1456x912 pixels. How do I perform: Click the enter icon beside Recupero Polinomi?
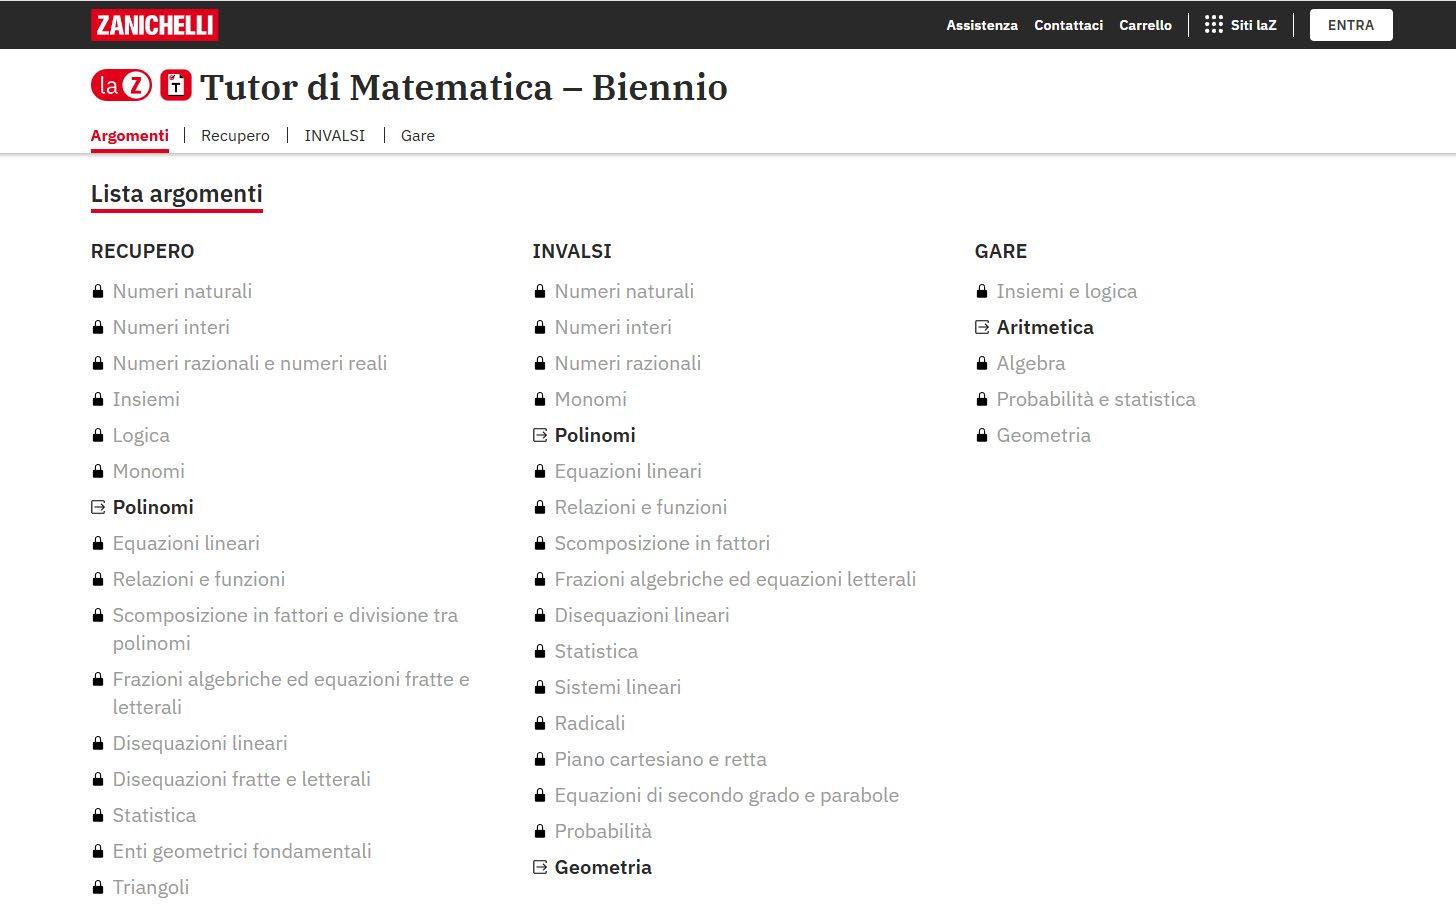[x=98, y=507]
